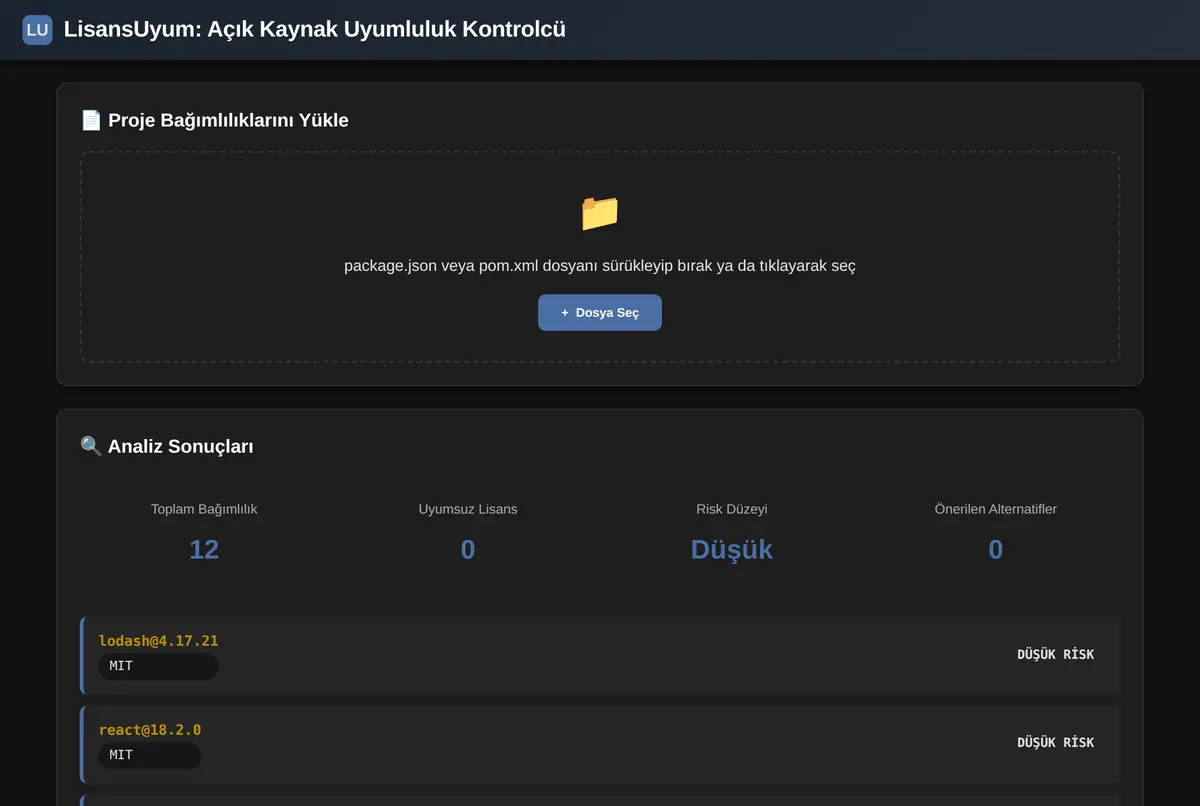Image resolution: width=1200 pixels, height=806 pixels.
Task: Click the MIT license badge under react
Action: pyautogui.click(x=150, y=755)
